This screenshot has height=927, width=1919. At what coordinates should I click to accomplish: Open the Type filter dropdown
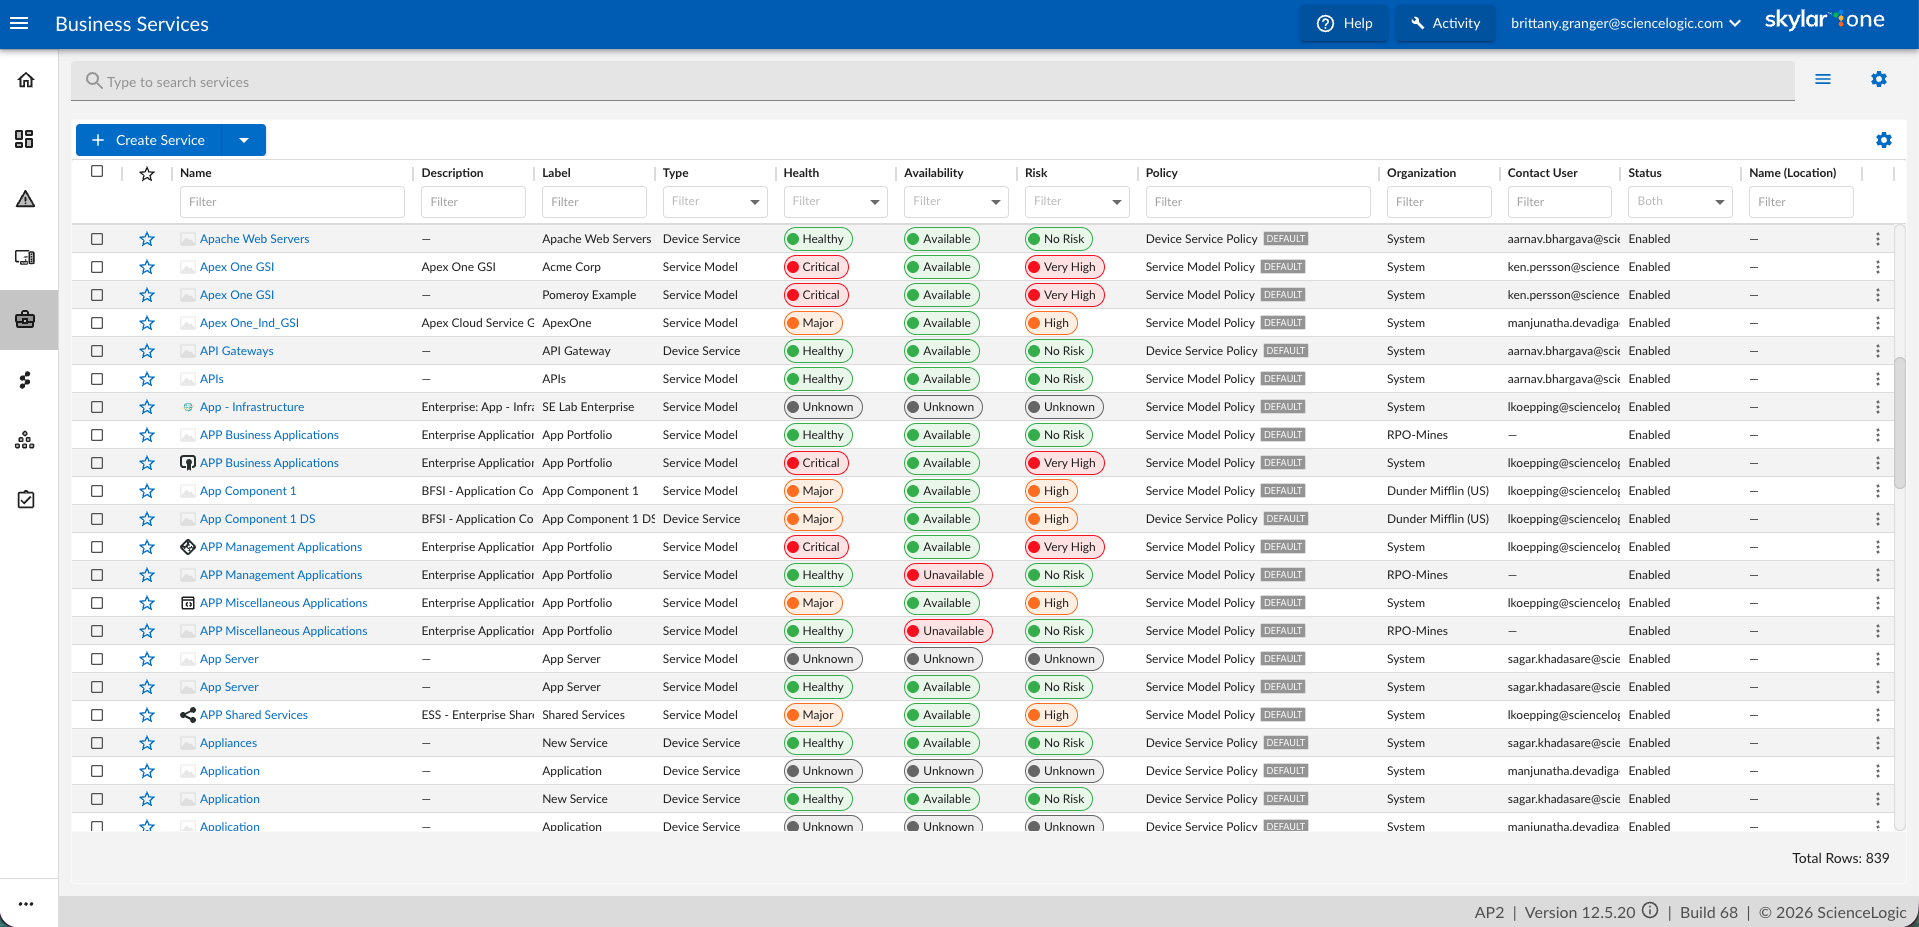[x=715, y=202]
